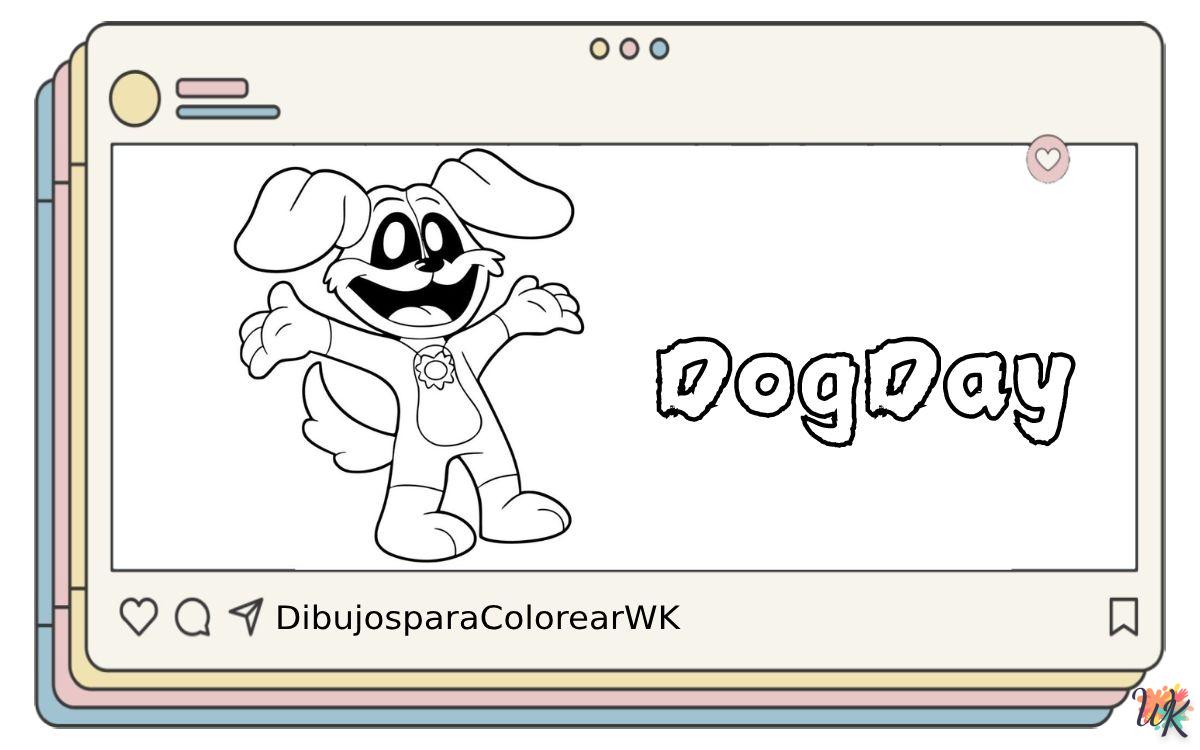Viewport: 1200px width, 750px height.
Task: Share the post using the paper plane icon
Action: (x=246, y=616)
